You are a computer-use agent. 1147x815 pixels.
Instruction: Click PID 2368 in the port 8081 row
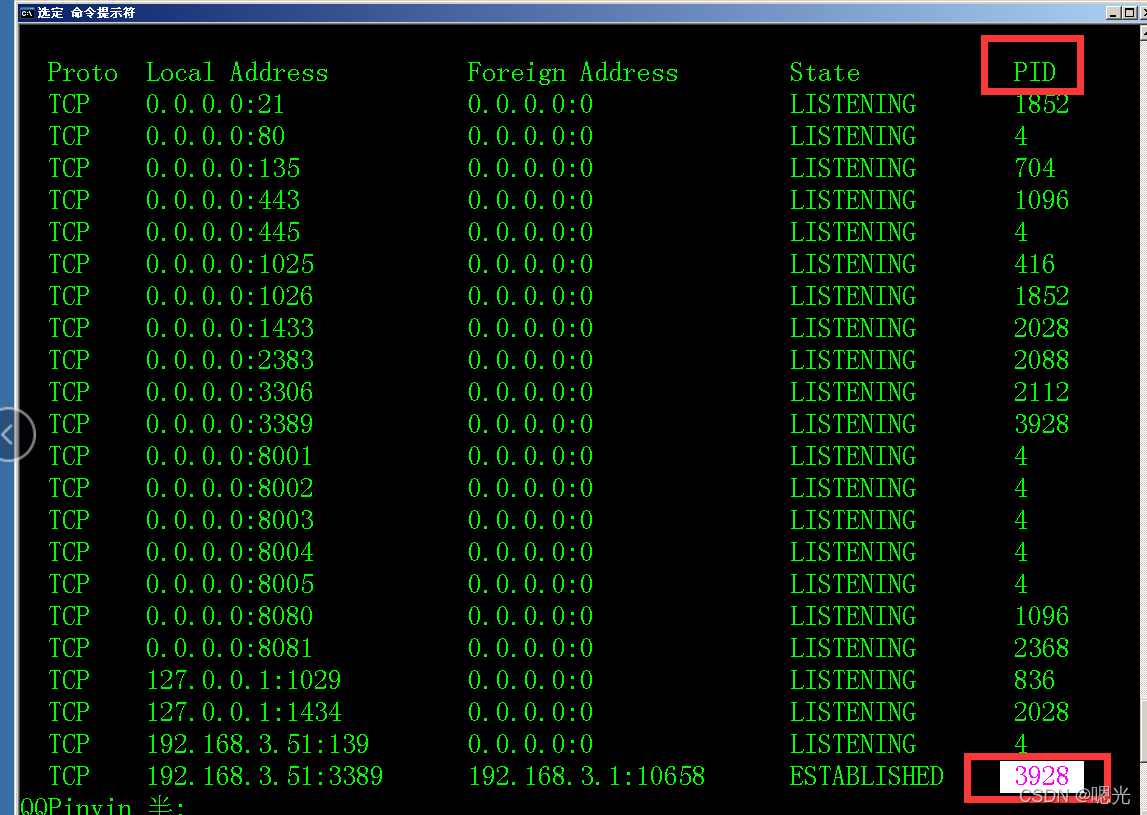pos(1042,648)
